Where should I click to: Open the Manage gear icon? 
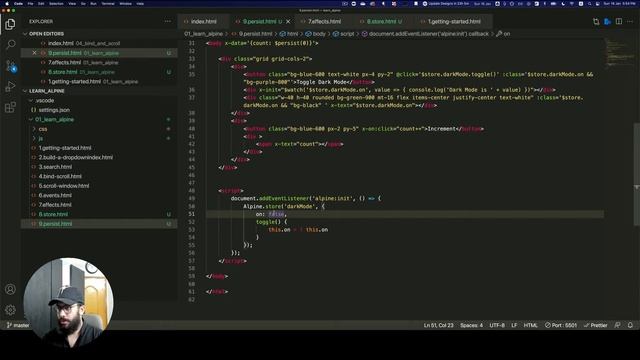pos(10,310)
